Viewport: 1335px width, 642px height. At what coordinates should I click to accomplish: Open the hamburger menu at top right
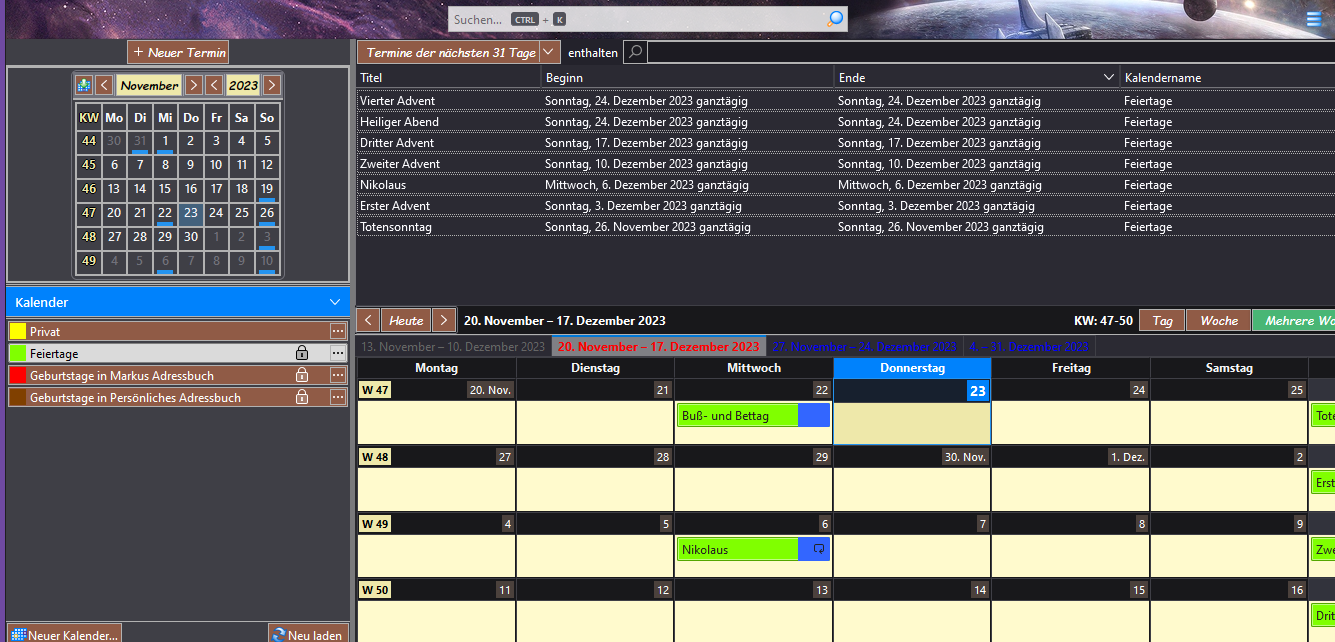[x=1314, y=18]
